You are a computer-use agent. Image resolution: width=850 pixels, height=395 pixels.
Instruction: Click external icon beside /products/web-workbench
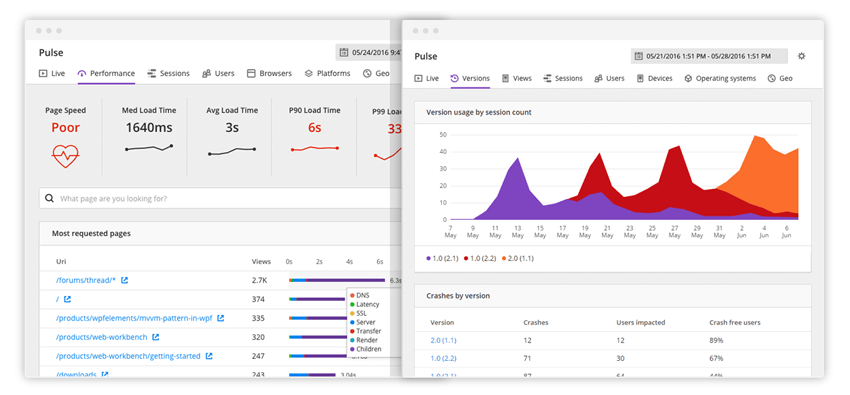[x=156, y=337]
